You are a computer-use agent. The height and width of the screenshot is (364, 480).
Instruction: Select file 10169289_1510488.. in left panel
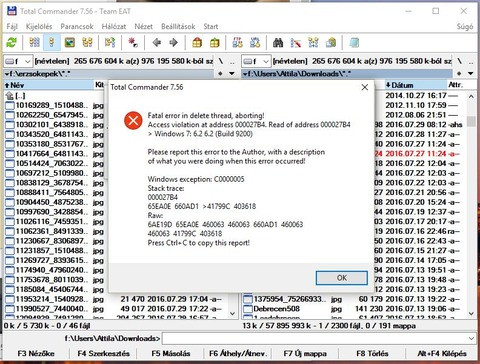(x=55, y=106)
